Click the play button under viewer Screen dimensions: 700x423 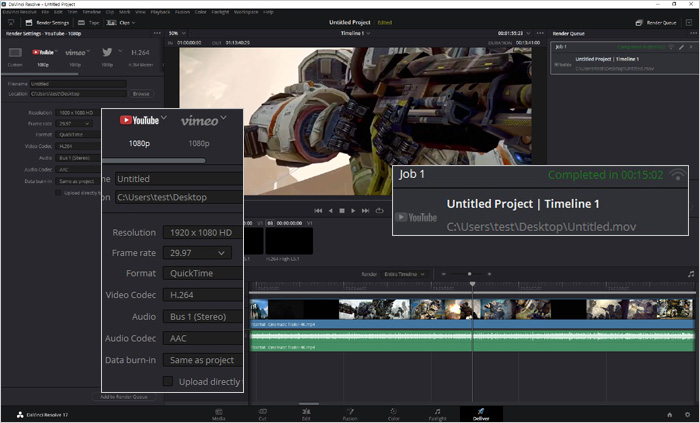(x=353, y=211)
